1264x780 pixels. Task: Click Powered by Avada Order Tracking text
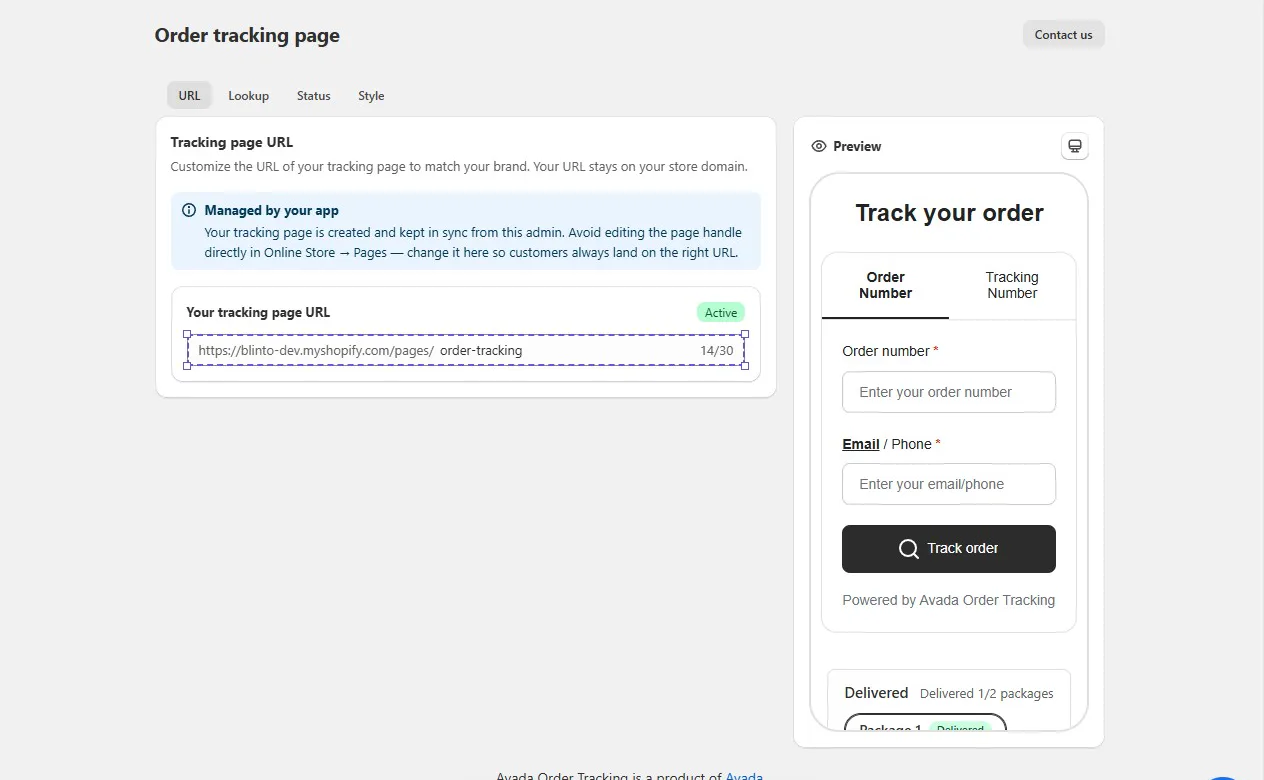click(949, 600)
